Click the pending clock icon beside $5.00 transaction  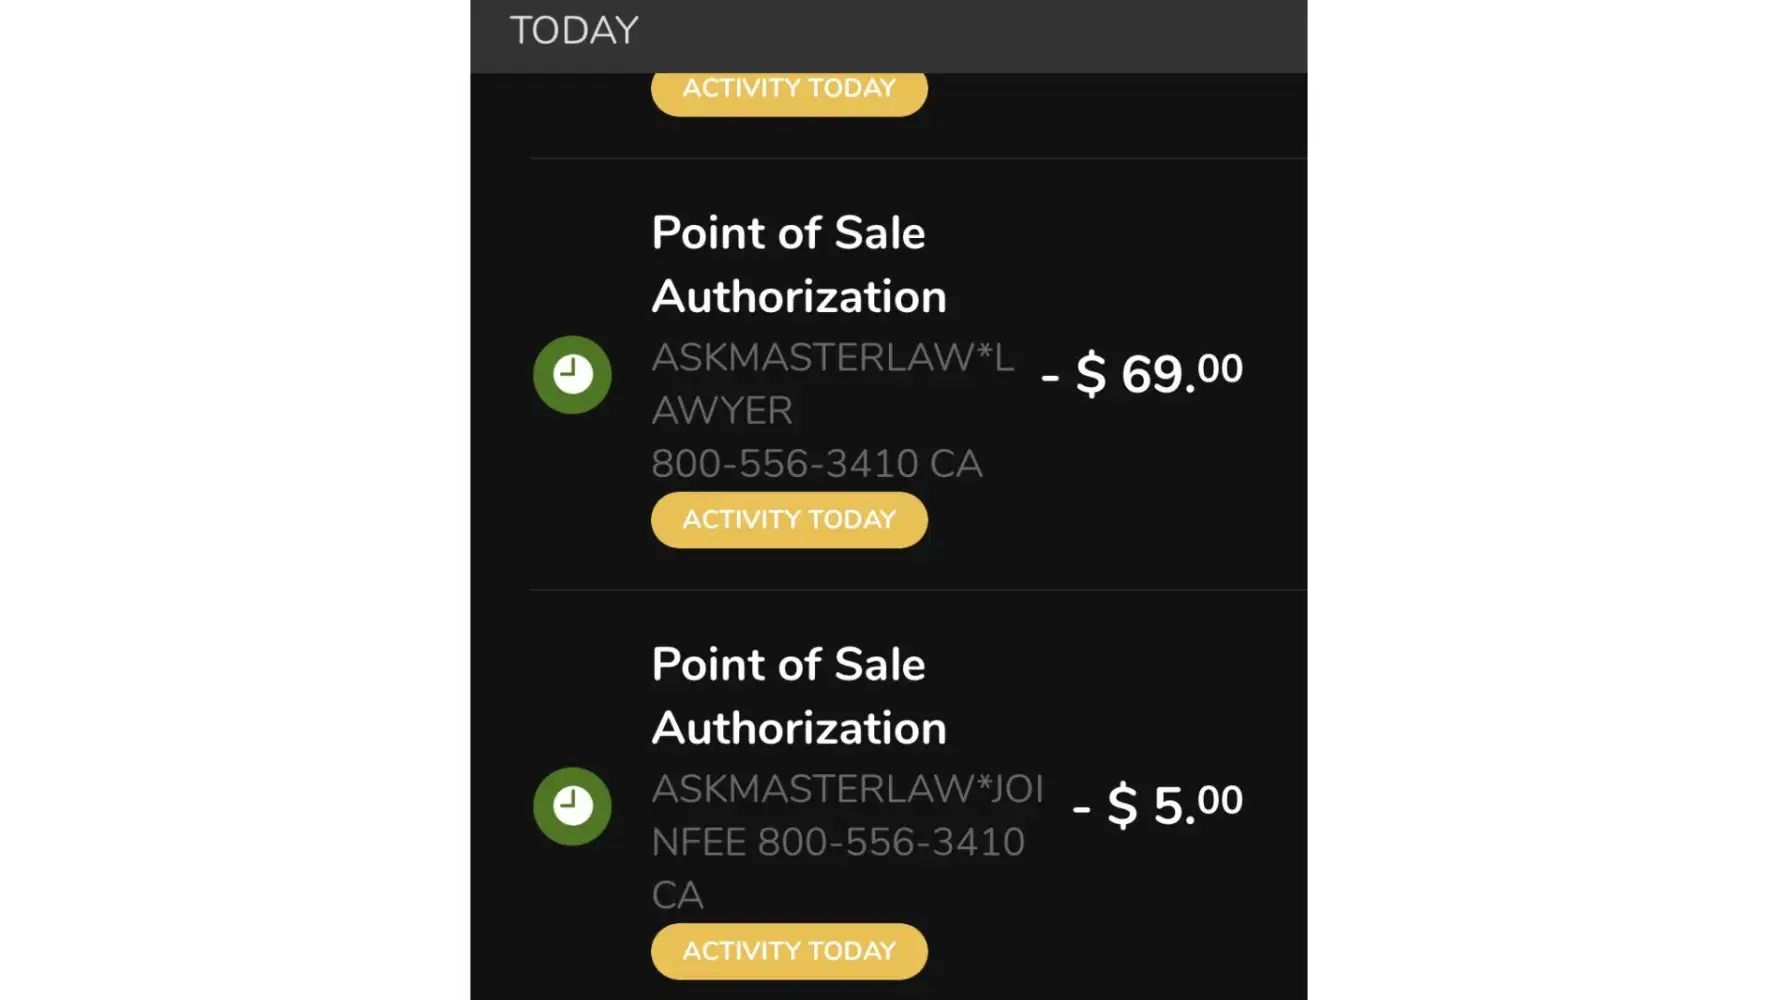[572, 806]
